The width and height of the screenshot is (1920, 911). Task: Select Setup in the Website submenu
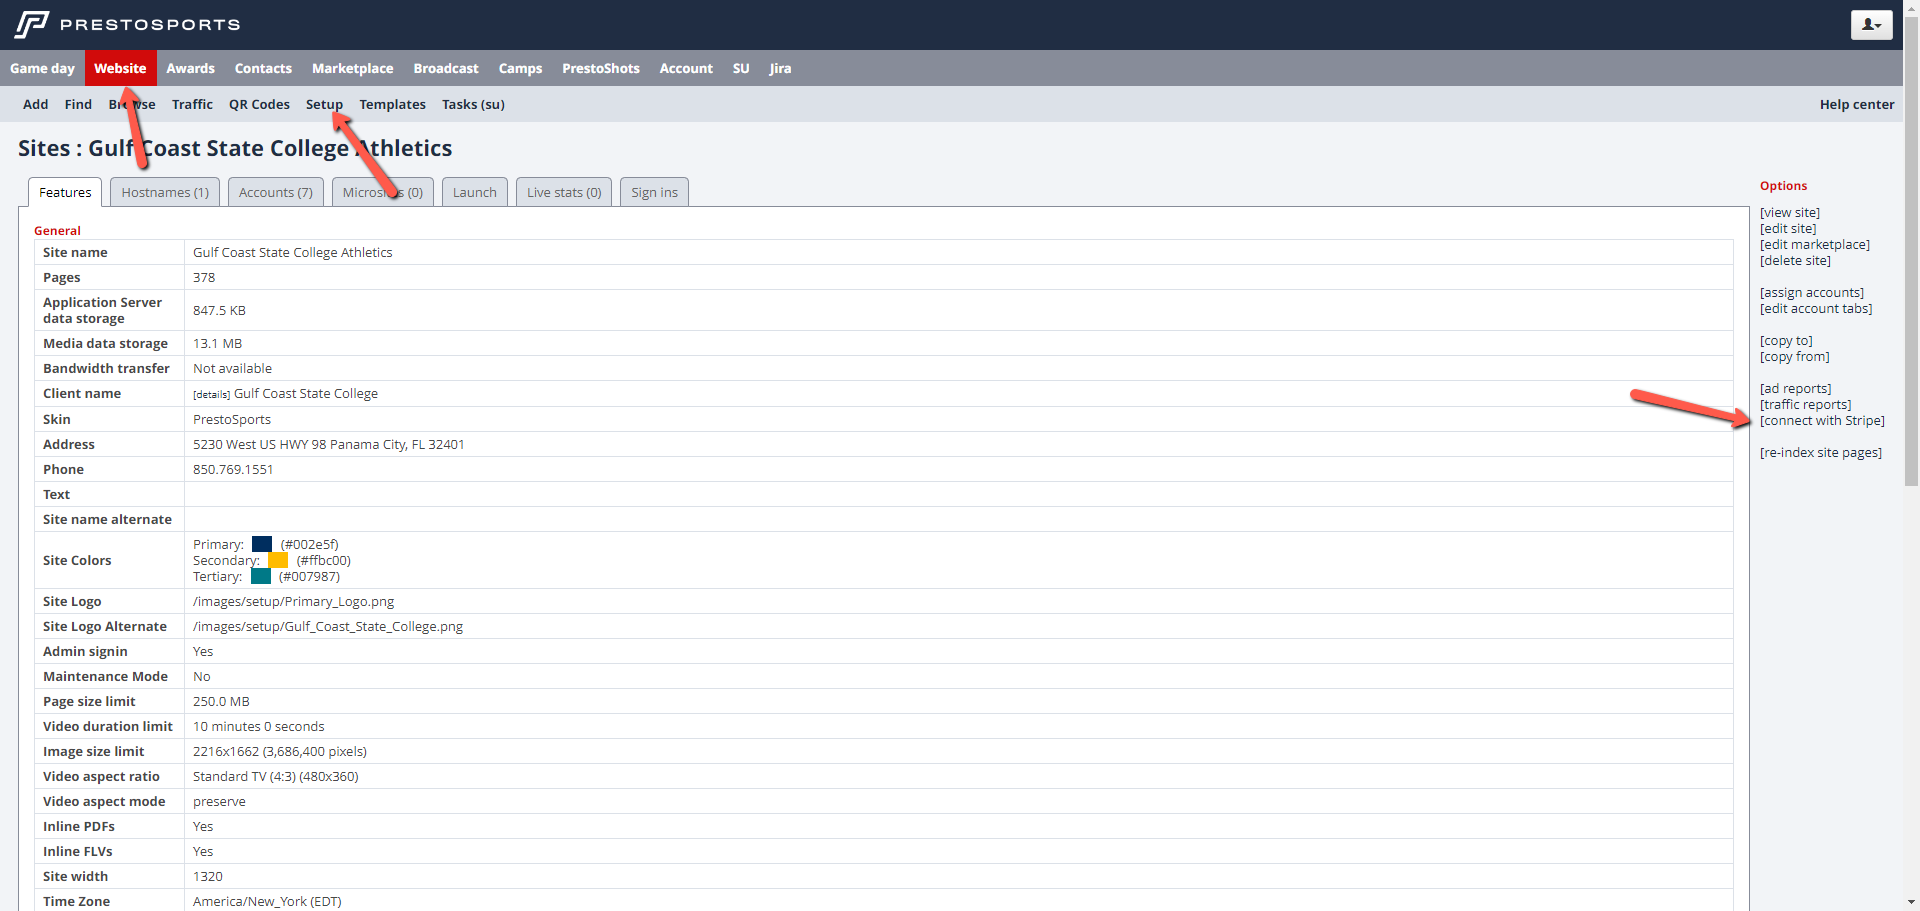[x=323, y=104]
